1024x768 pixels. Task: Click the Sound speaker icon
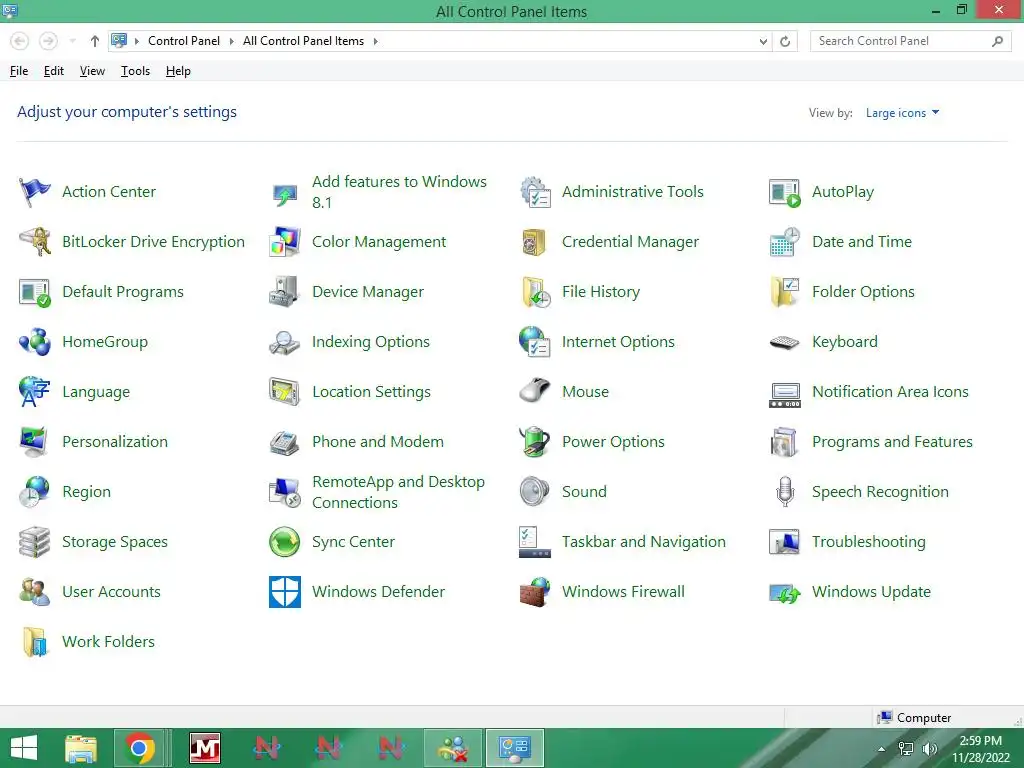click(x=535, y=492)
